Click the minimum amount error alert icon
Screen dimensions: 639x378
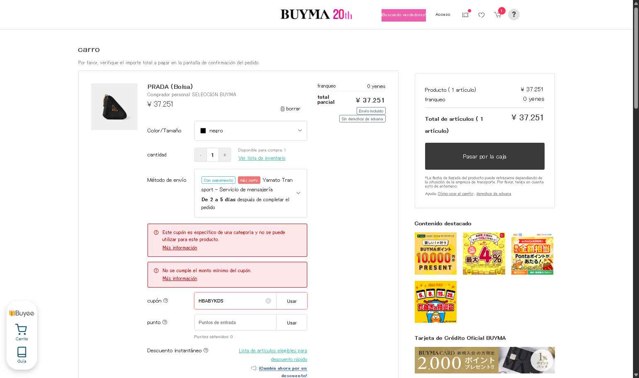pos(156,270)
